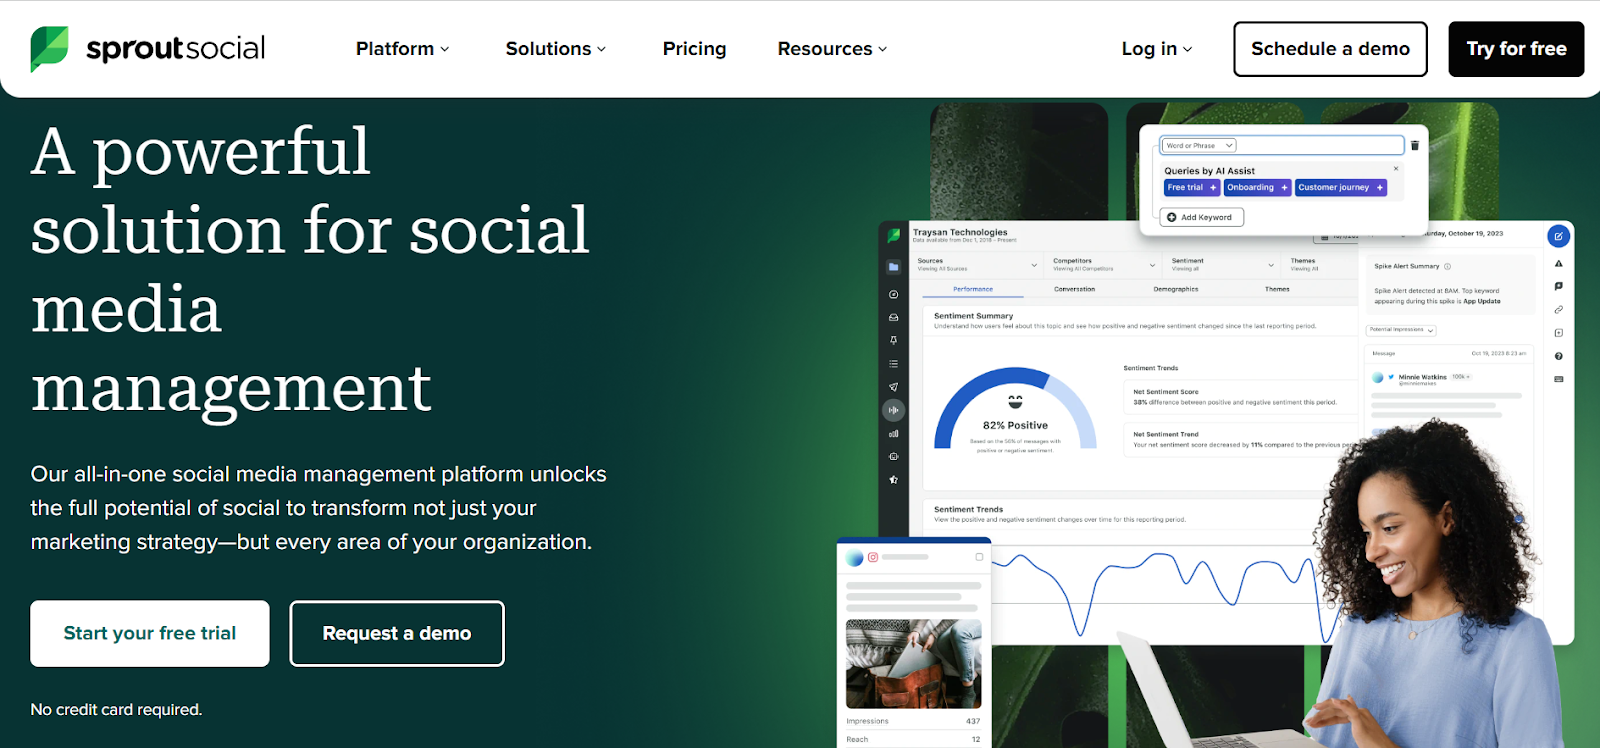Close the Queries by AI Assist panel

1396,169
